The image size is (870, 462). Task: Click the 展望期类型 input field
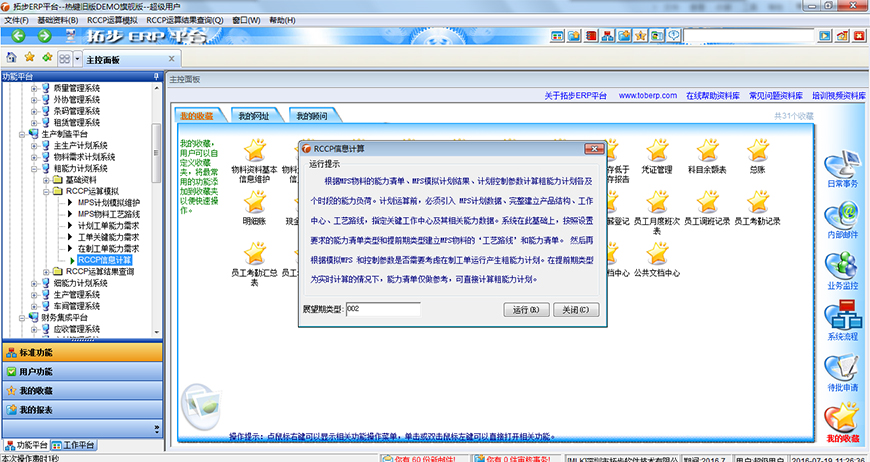[382, 309]
